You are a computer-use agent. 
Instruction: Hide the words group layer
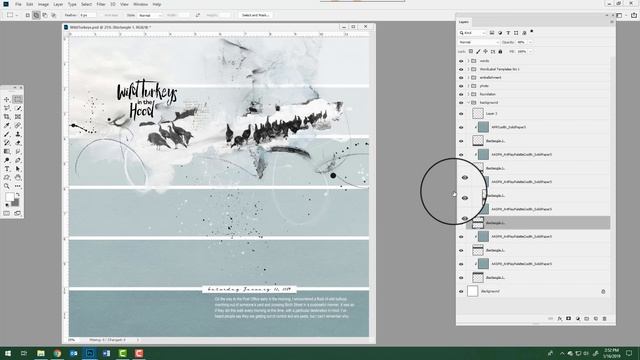click(461, 61)
